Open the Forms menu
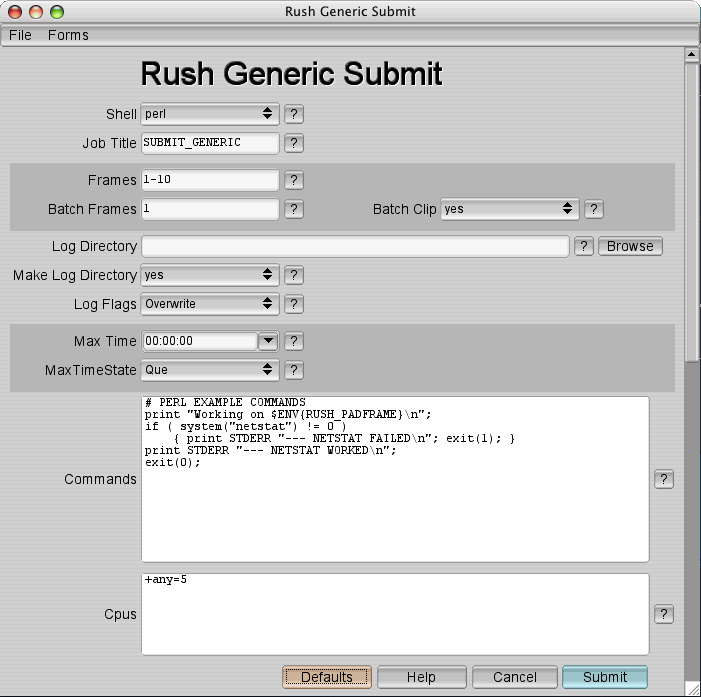 tap(68, 35)
